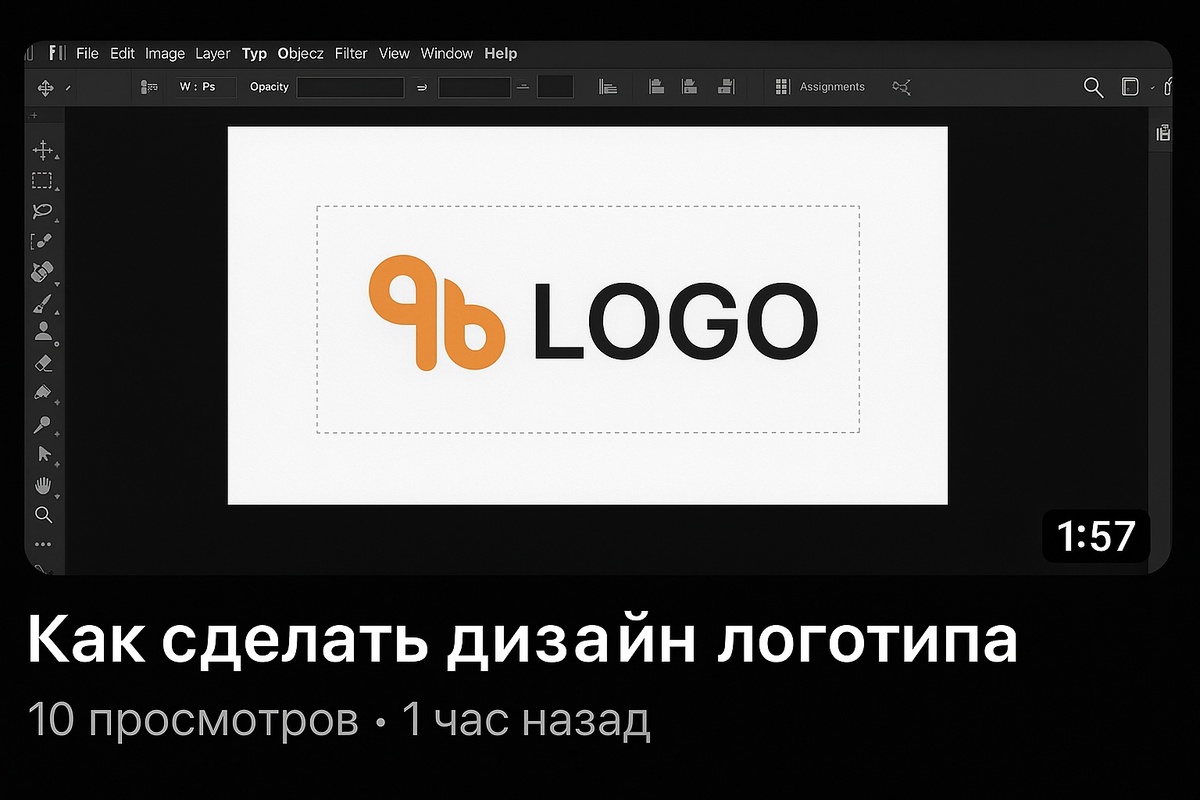
Task: Select the Rectangular Marquee tool
Action: [x=42, y=181]
